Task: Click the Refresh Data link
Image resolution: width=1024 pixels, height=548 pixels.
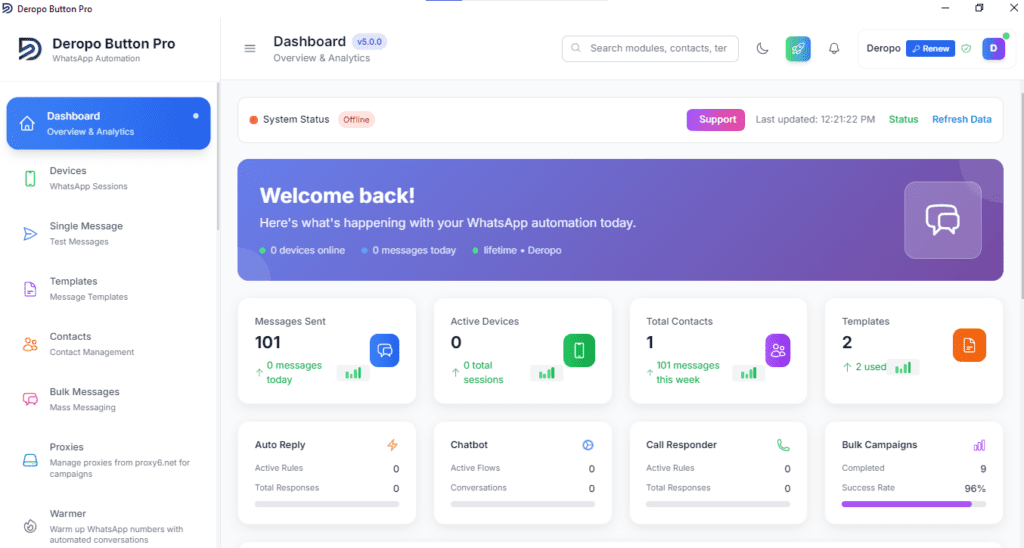Action: [961, 120]
